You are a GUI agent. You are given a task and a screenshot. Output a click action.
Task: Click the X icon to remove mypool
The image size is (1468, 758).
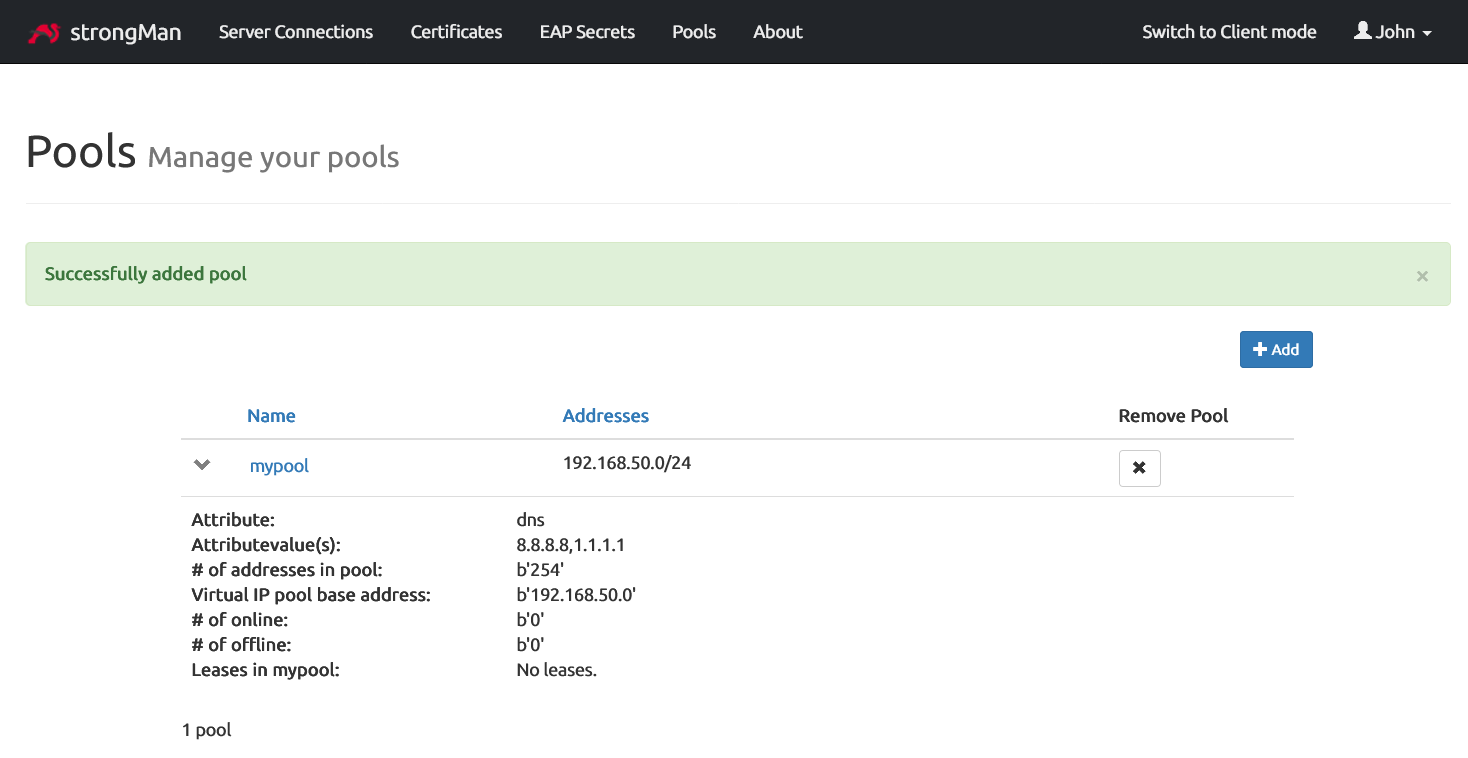1139,468
